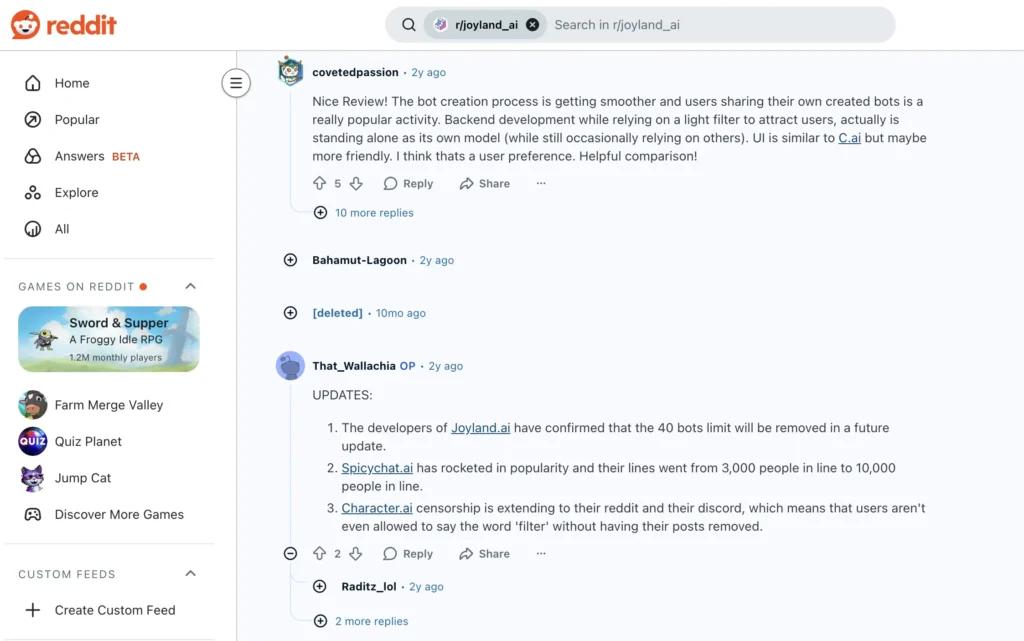Collapse the Custom Feeds section
1024x641 pixels.
[x=190, y=574]
